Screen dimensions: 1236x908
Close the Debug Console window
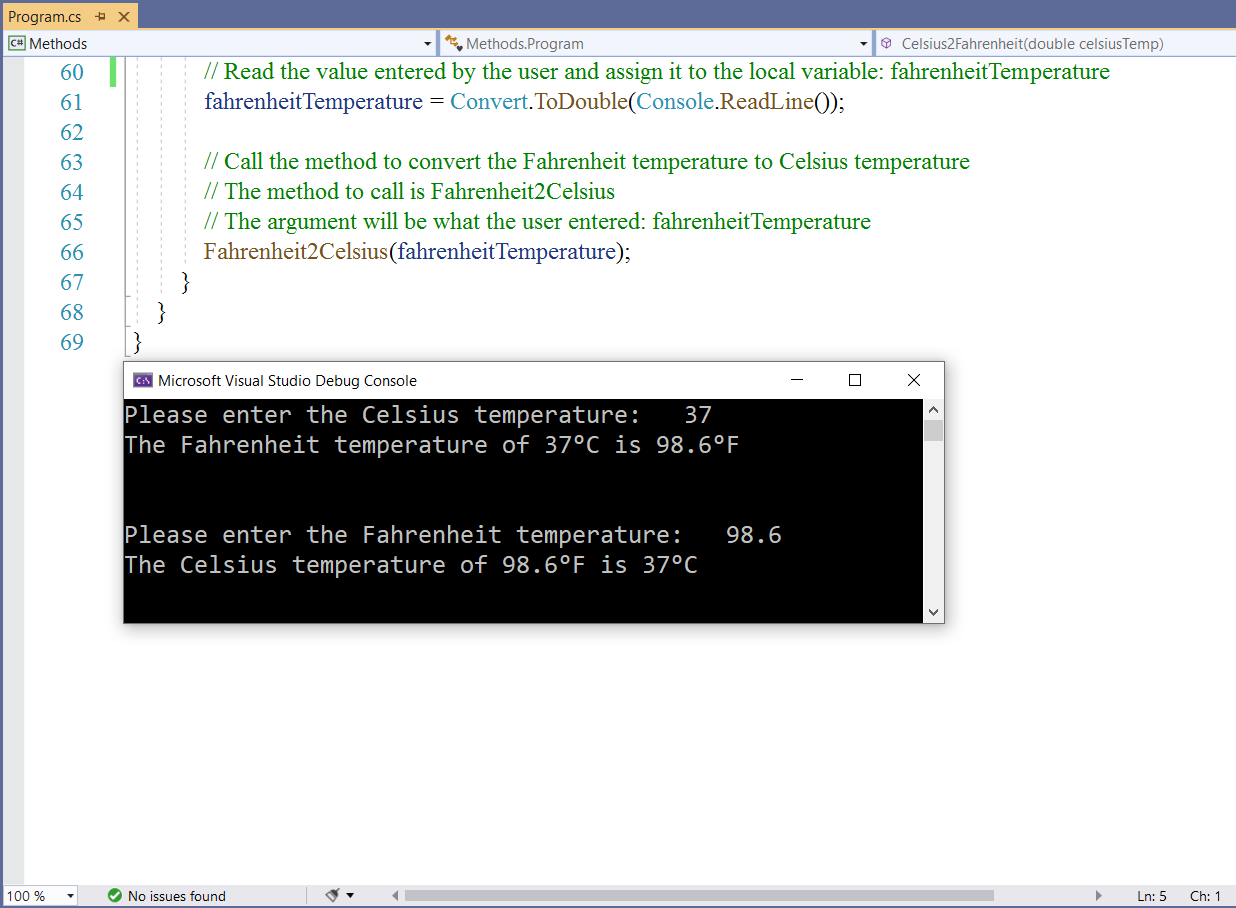(913, 380)
